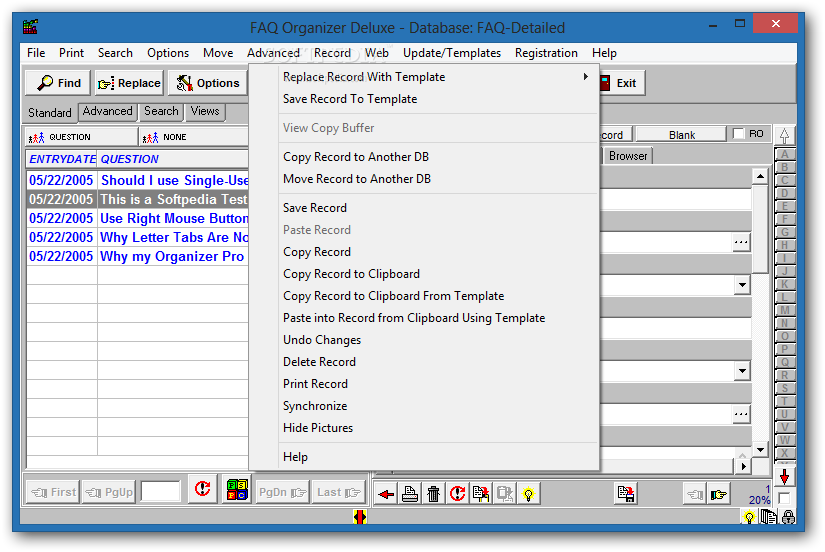Click the red refresh icon next to trash can
The image size is (825, 552).
click(457, 494)
